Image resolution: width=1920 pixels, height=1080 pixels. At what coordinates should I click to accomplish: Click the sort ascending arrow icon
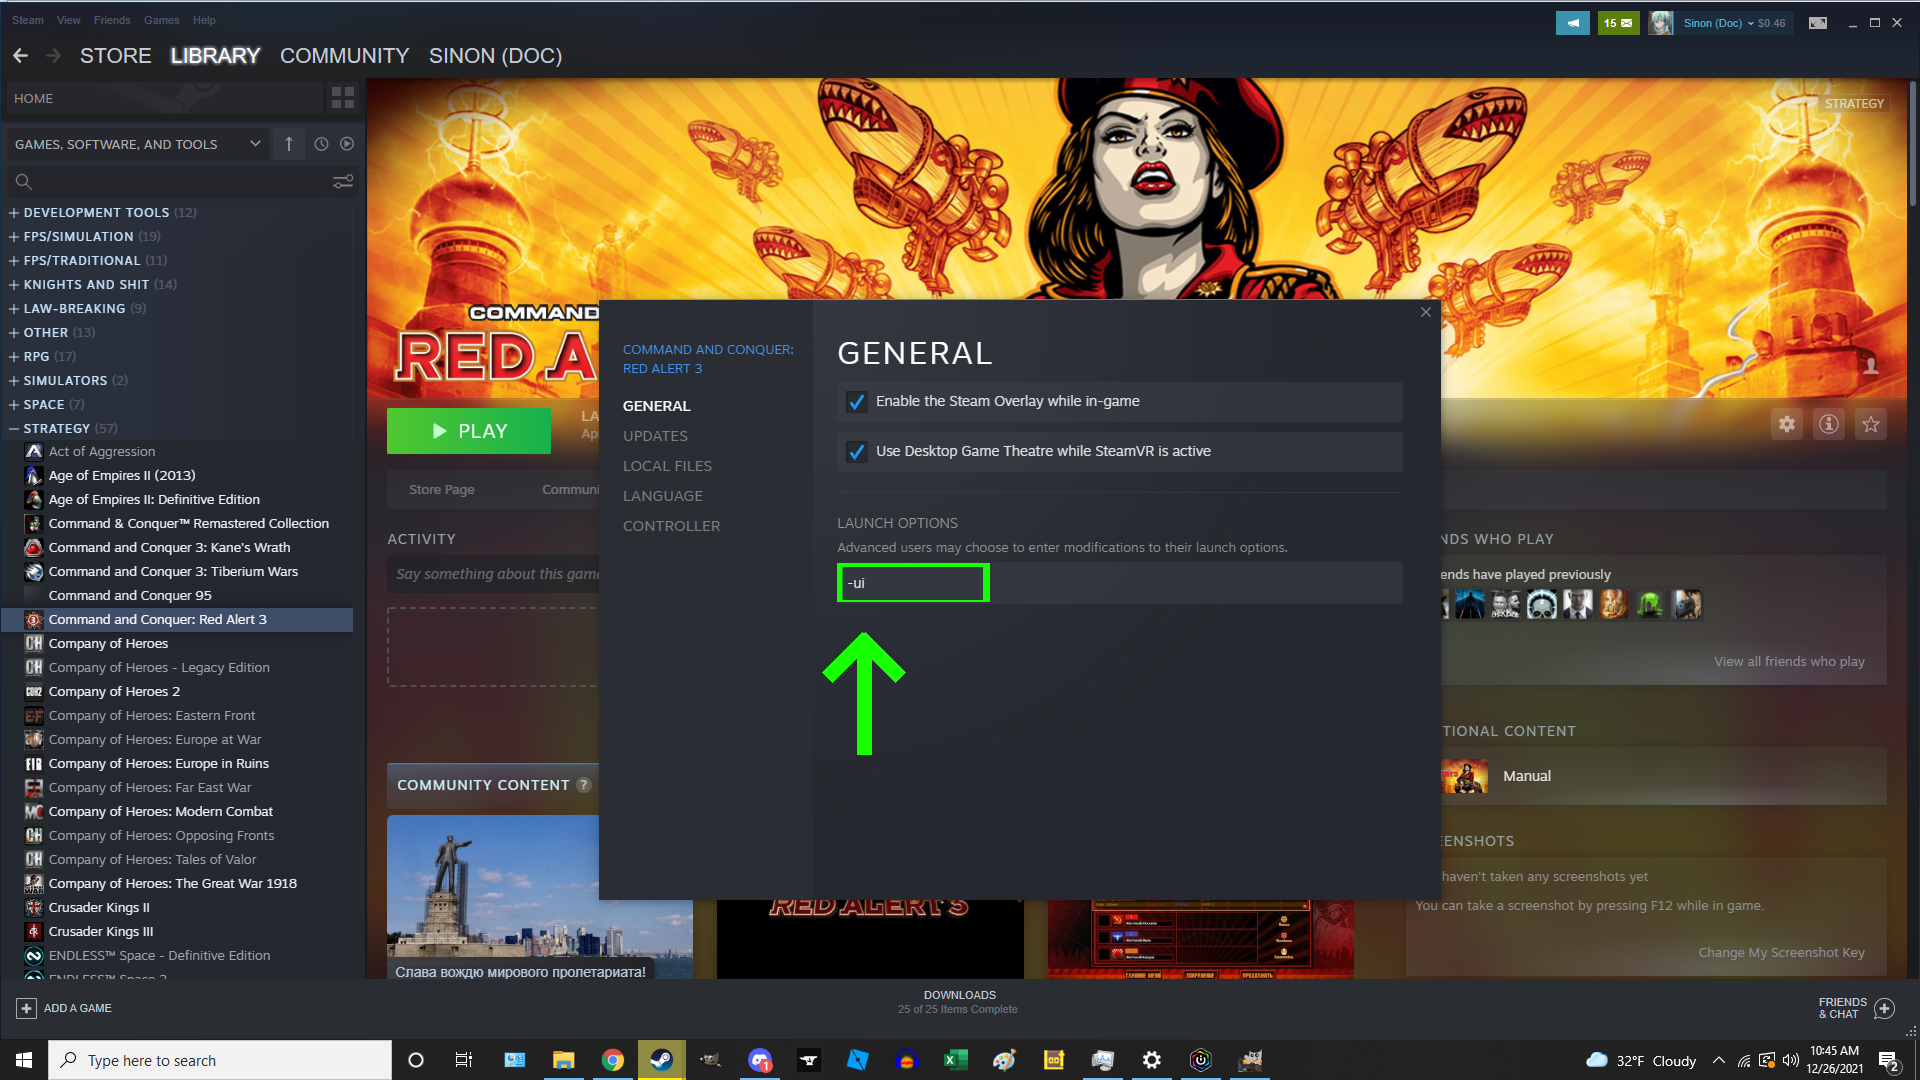pos(289,144)
